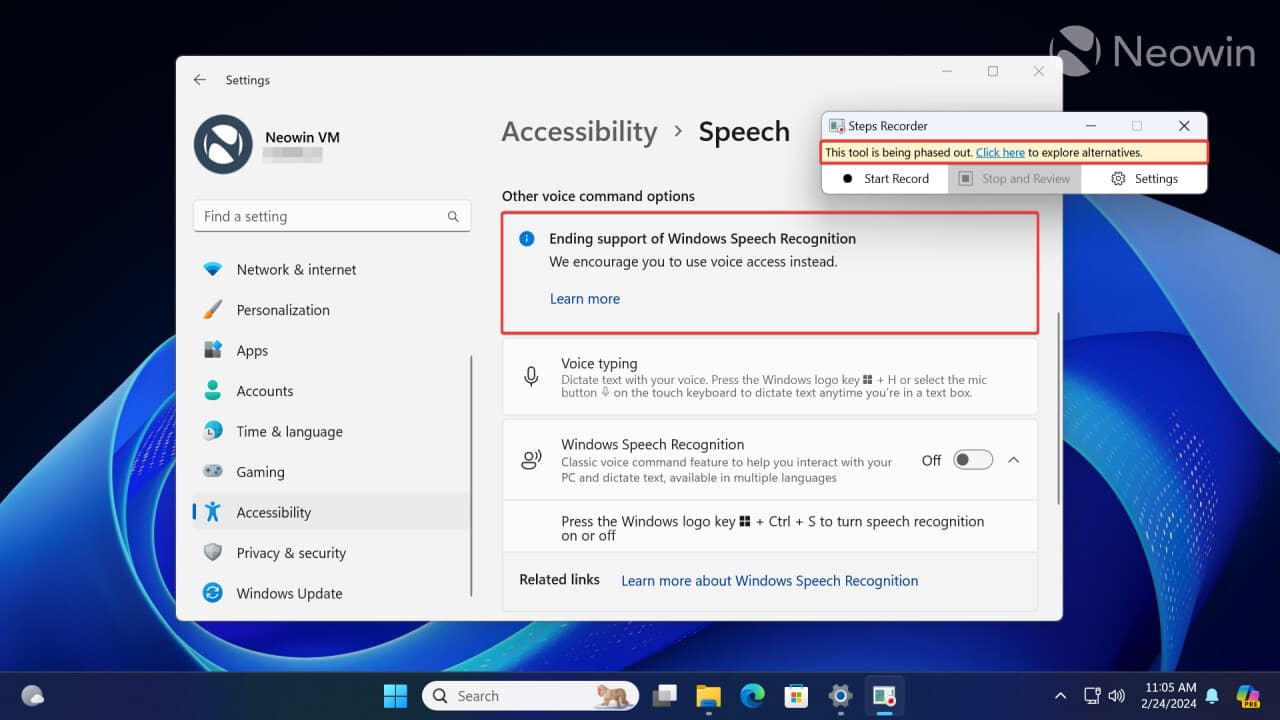This screenshot has height=720, width=1280.
Task: Open the Learn more link about ending support
Action: click(584, 298)
